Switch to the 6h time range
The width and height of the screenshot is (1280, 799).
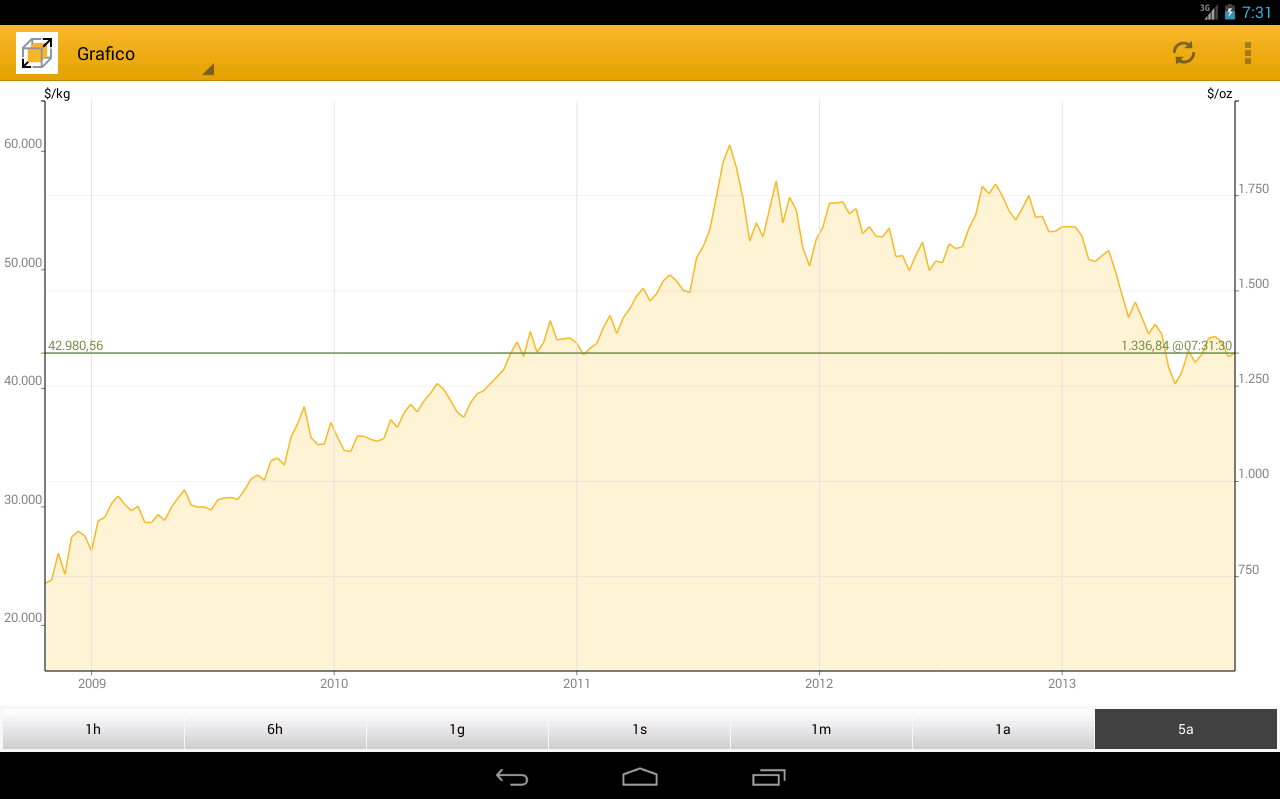point(275,729)
